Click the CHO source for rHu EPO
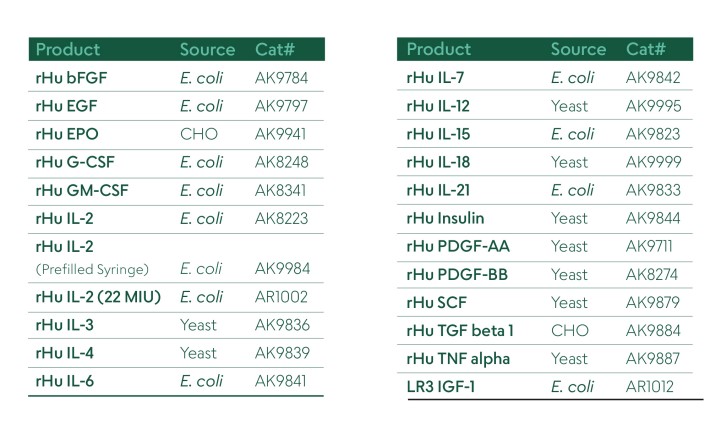The width and height of the screenshot is (721, 429). (x=199, y=134)
